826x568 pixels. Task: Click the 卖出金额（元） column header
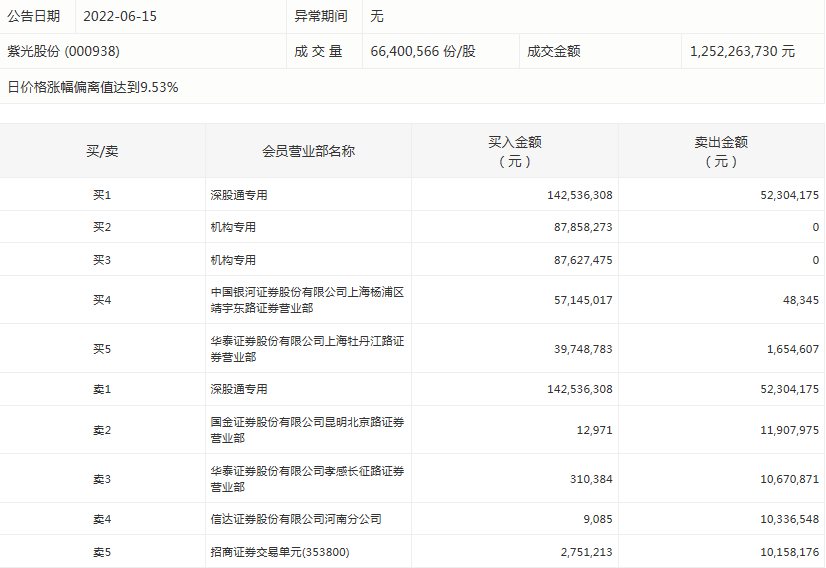[721, 152]
